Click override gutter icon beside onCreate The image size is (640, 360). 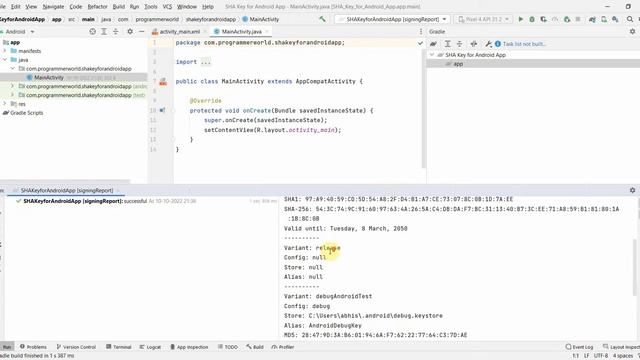162,110
